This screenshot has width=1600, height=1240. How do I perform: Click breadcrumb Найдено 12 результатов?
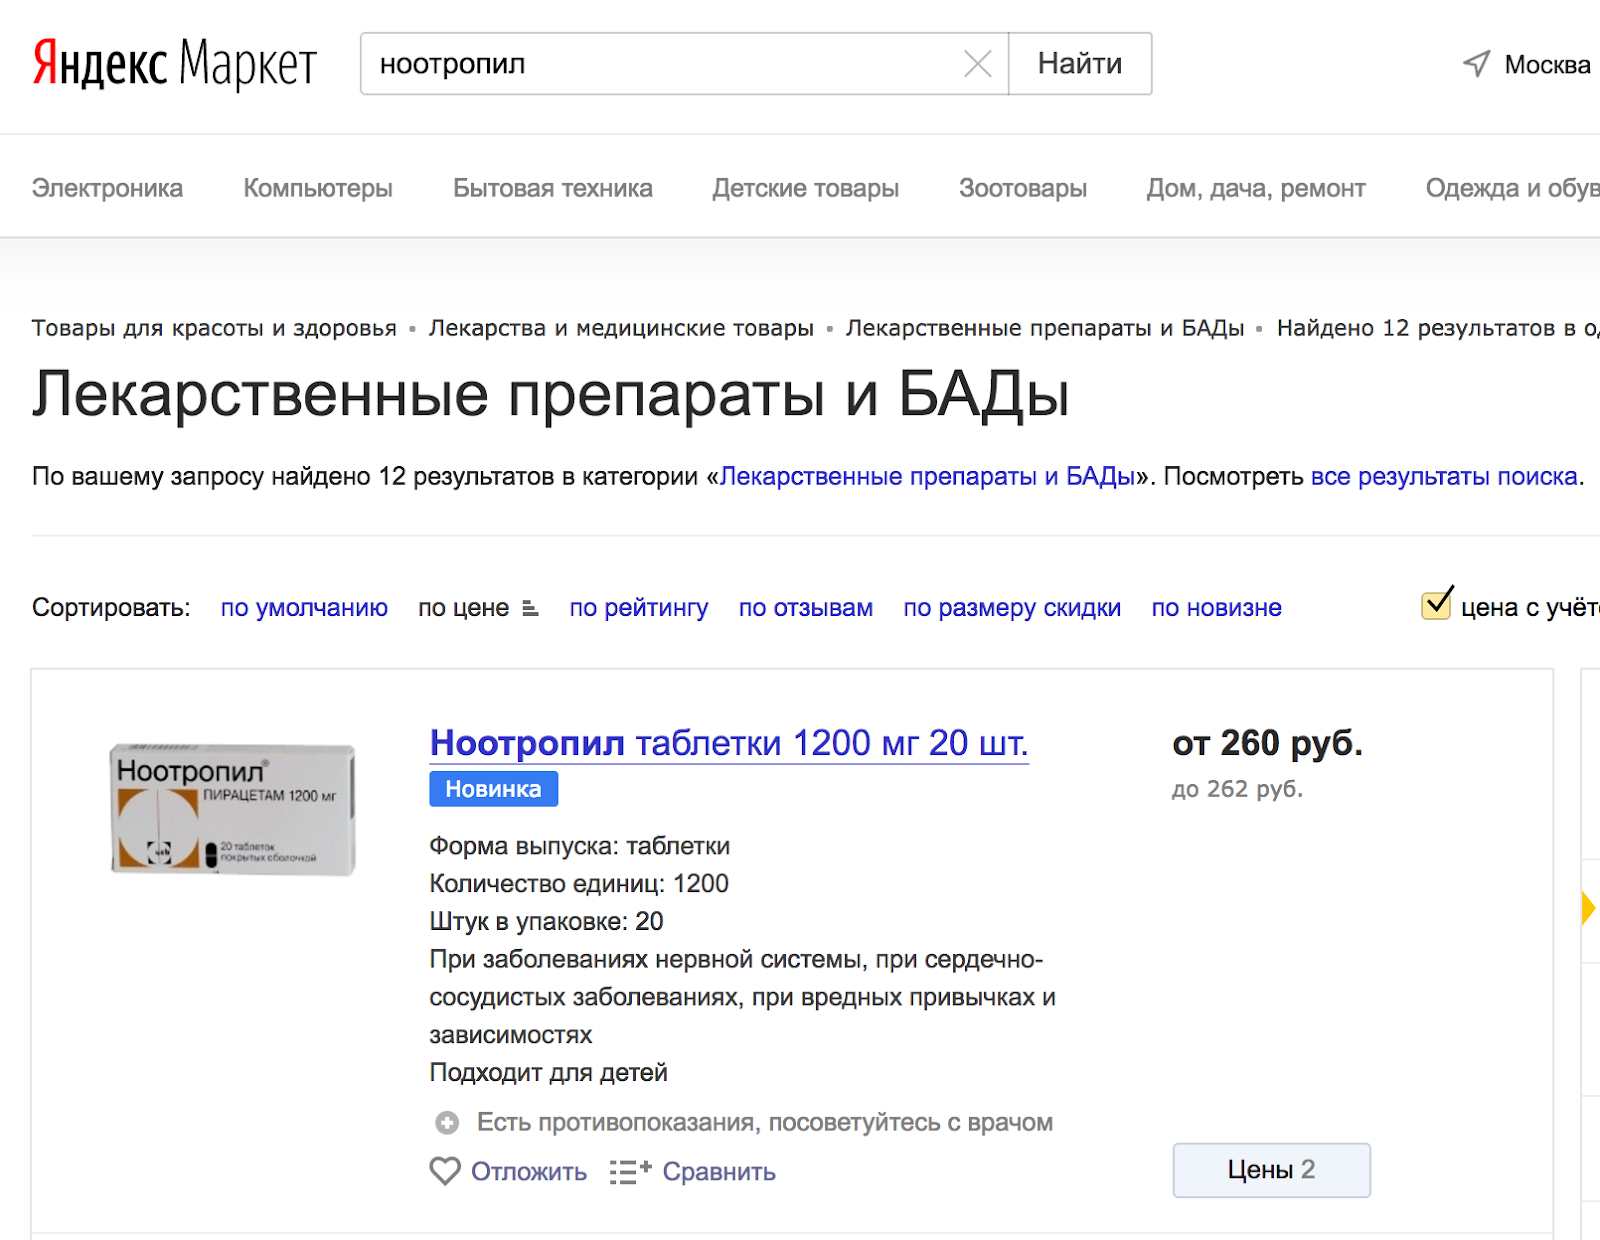click(1438, 328)
